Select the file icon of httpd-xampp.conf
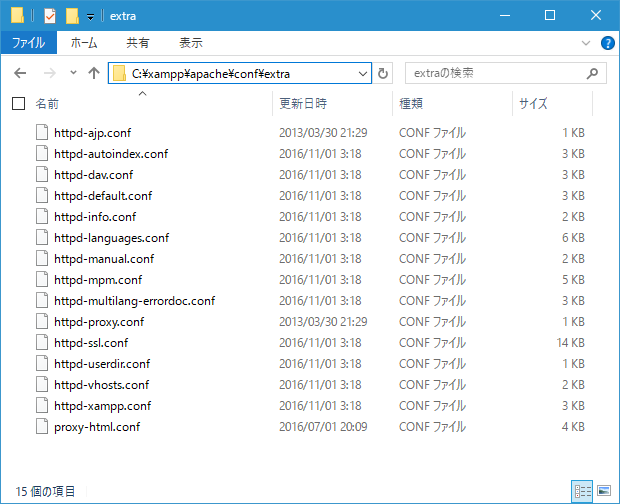Screen dimensions: 620x504 [x=42, y=406]
